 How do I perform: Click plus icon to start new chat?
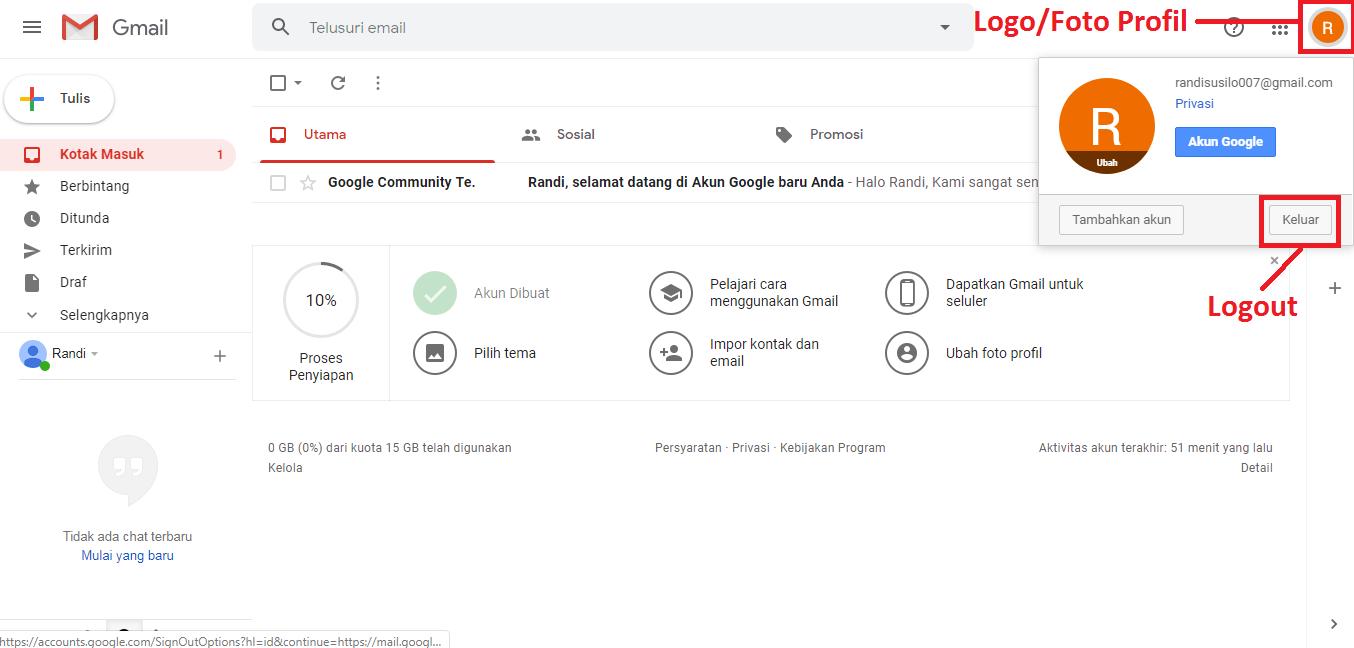pyautogui.click(x=220, y=356)
